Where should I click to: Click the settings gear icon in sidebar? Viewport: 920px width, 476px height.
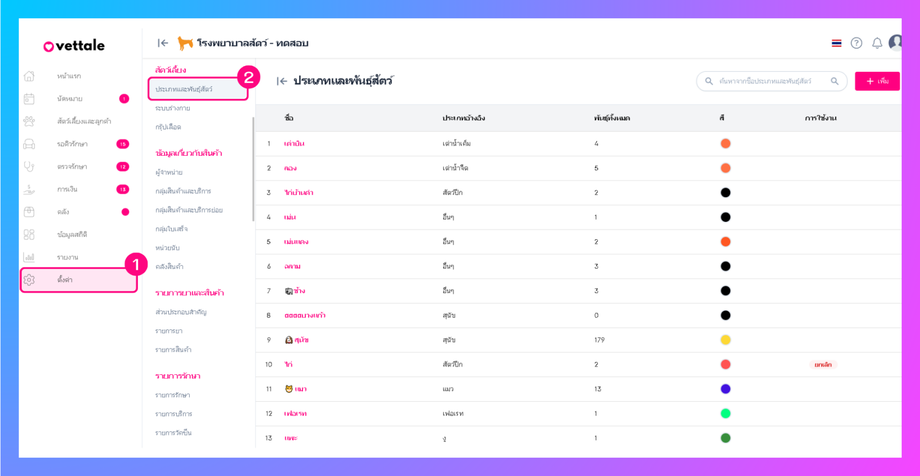click(x=29, y=280)
